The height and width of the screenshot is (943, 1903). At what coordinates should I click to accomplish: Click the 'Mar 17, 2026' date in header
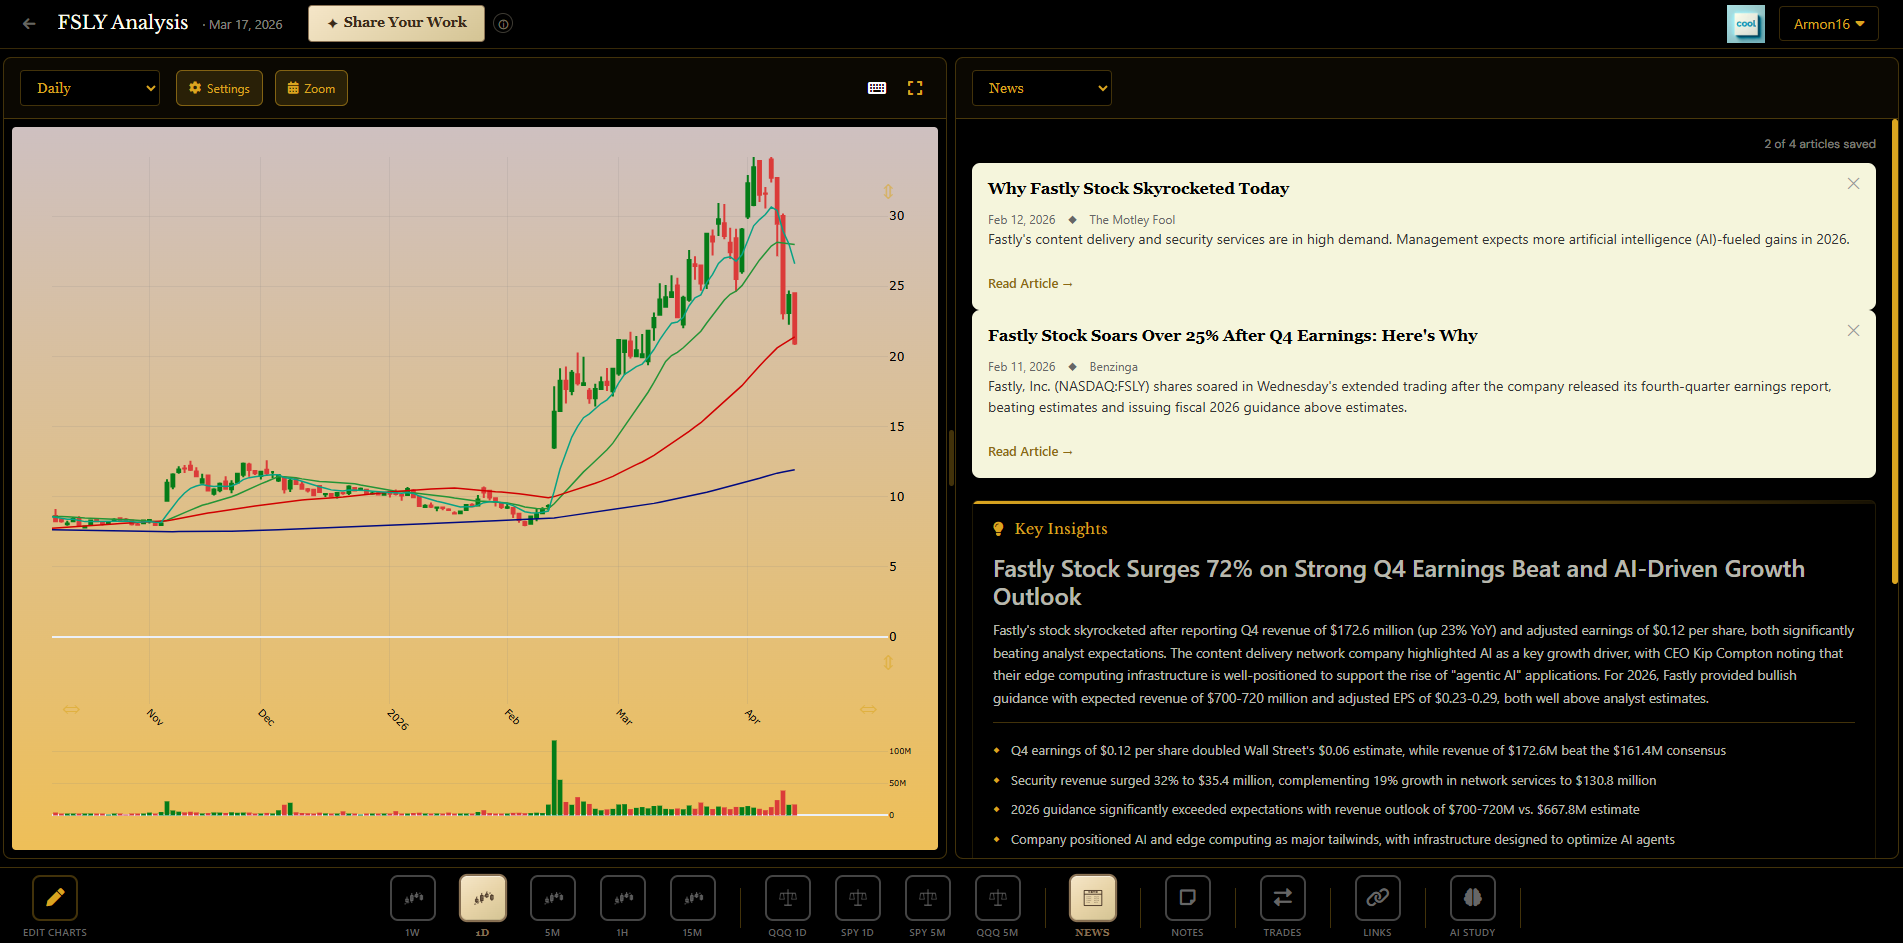tap(246, 25)
